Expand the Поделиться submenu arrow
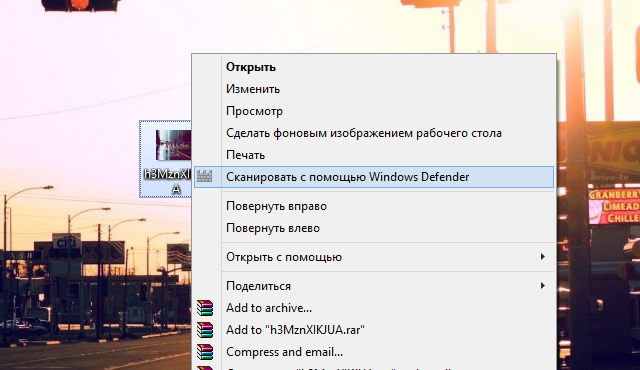This screenshot has width=640, height=370. [x=542, y=286]
